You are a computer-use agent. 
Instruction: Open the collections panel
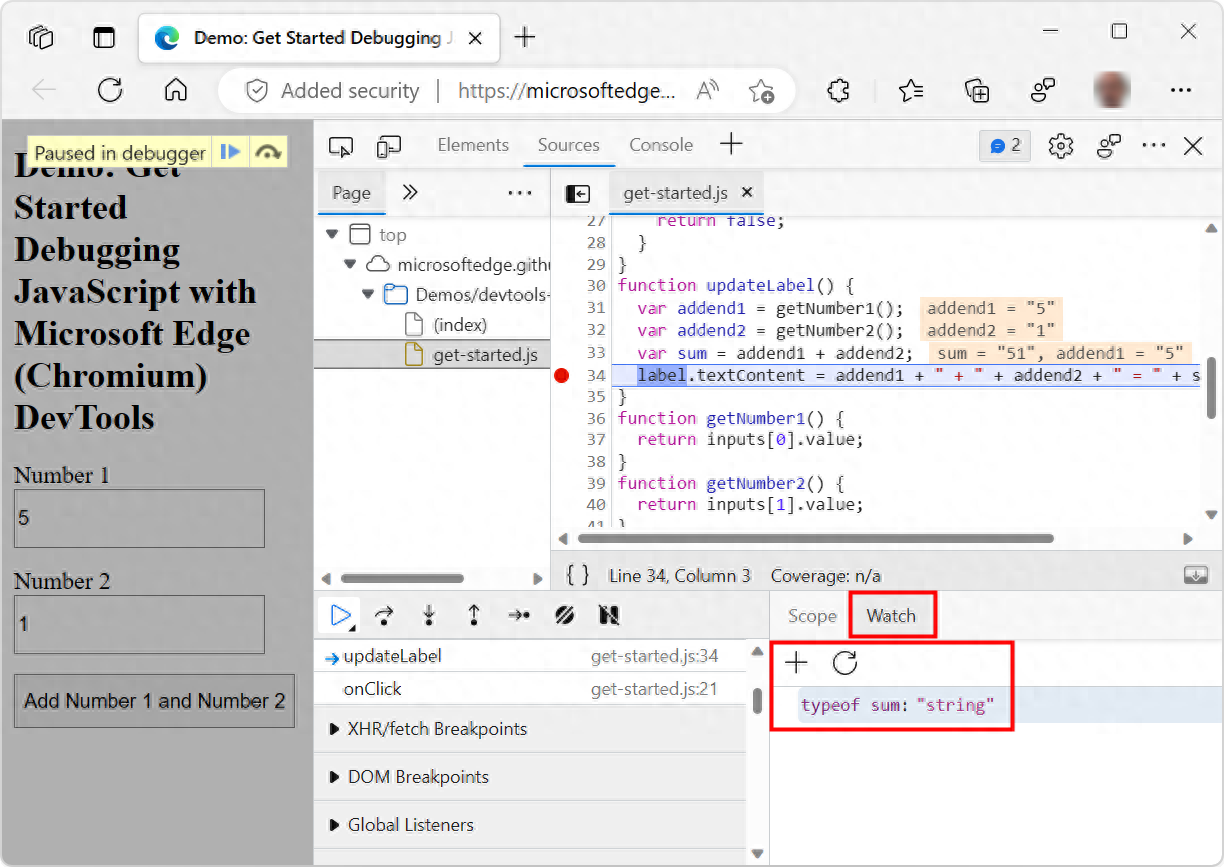pos(977,90)
